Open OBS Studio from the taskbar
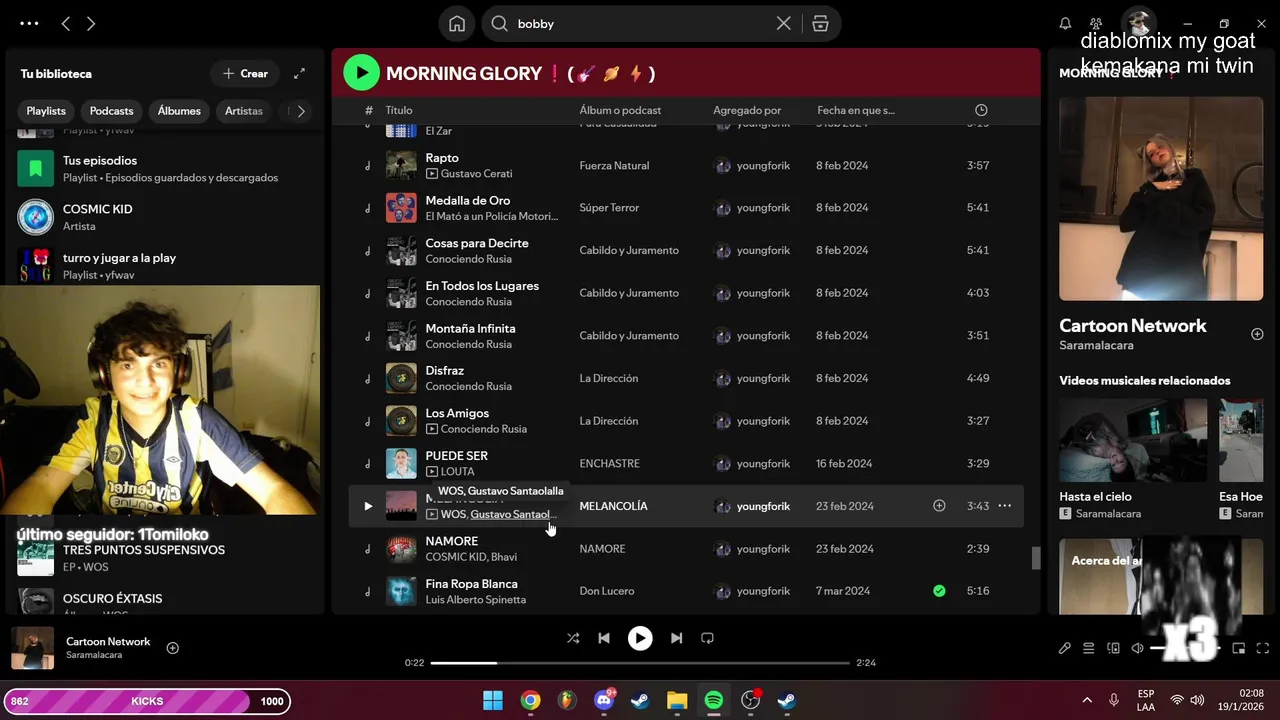The height and width of the screenshot is (720, 1280). 750,701
